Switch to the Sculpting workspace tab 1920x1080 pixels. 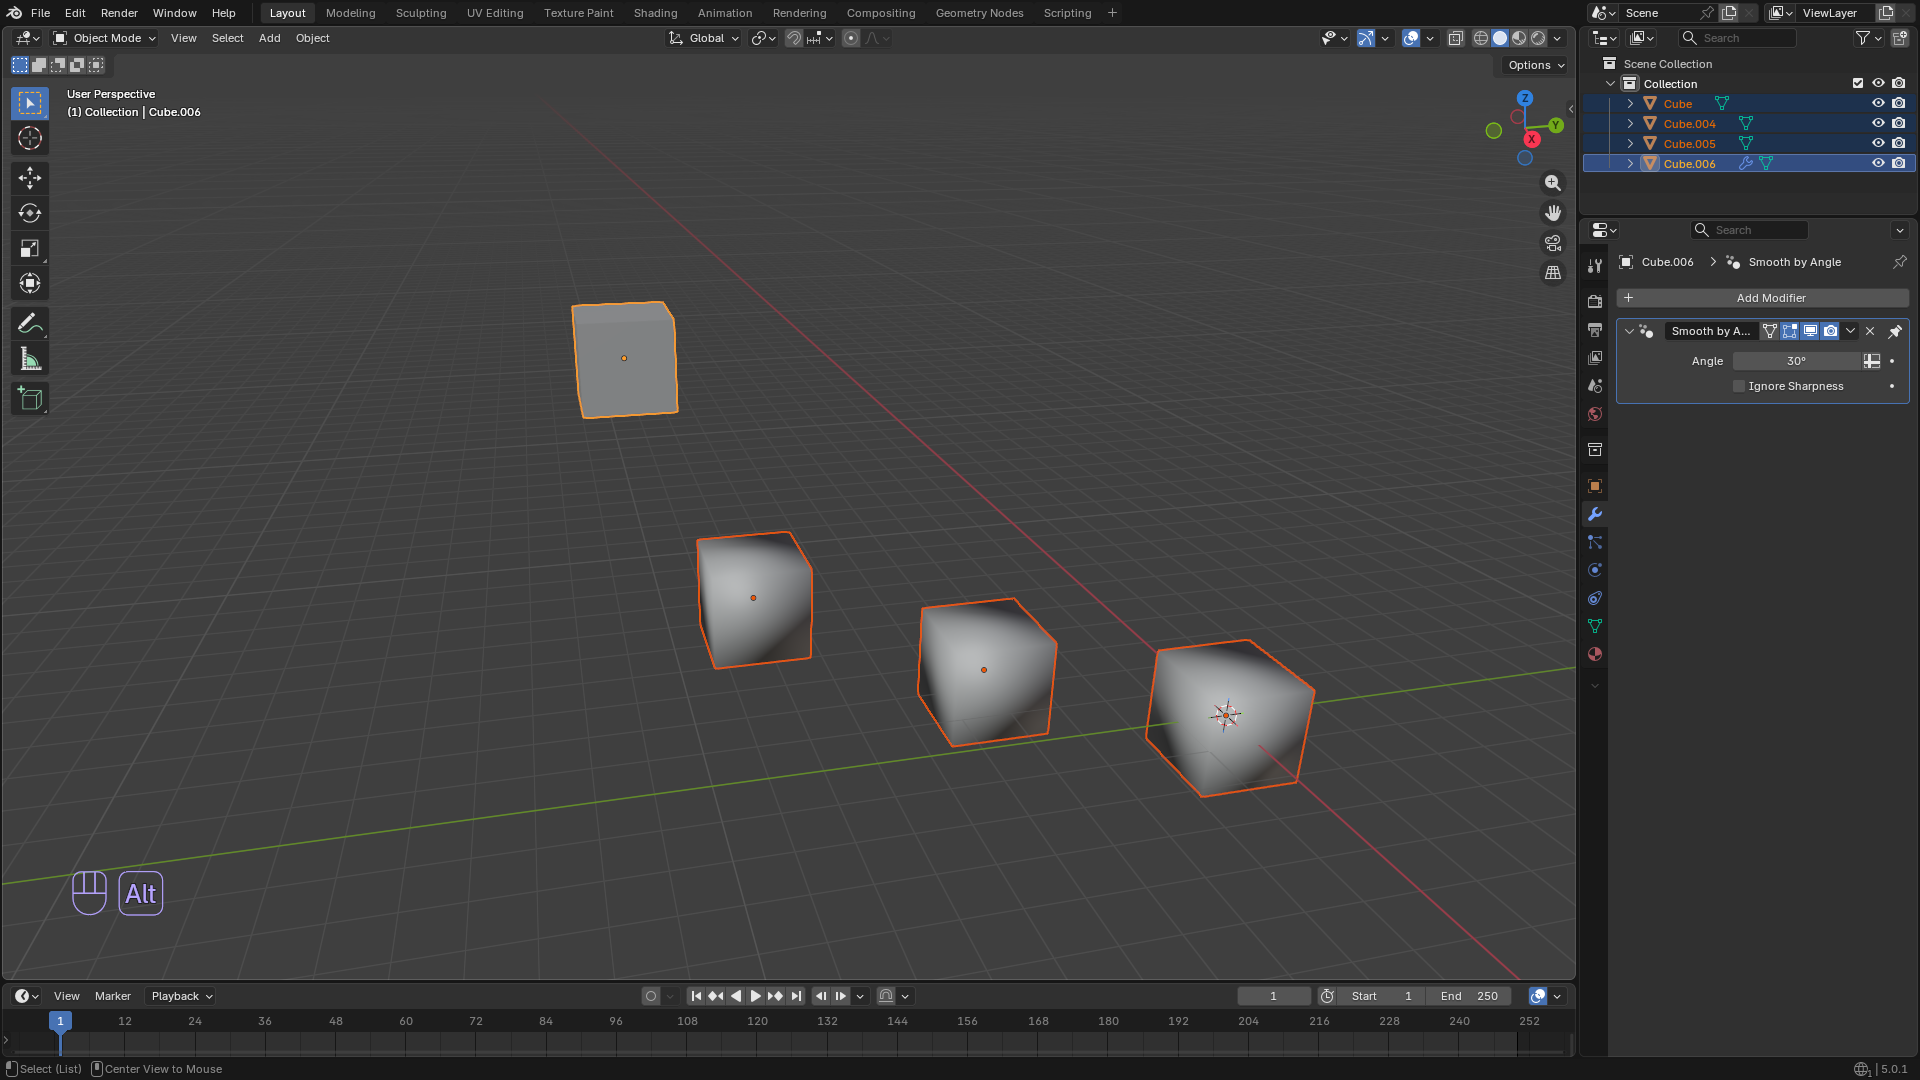pyautogui.click(x=421, y=13)
